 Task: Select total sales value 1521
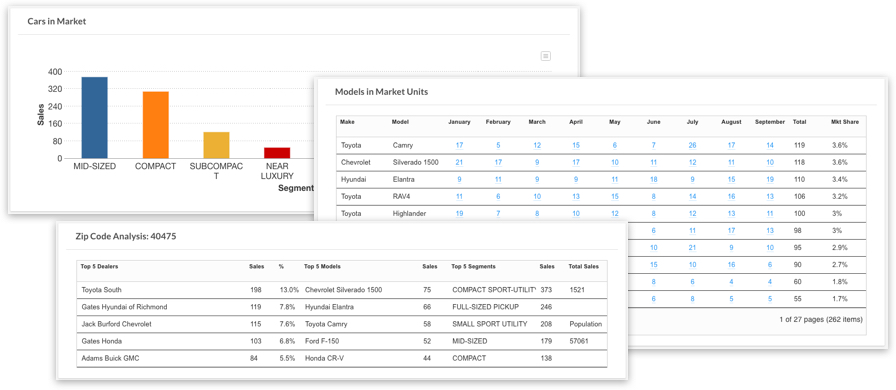click(577, 290)
